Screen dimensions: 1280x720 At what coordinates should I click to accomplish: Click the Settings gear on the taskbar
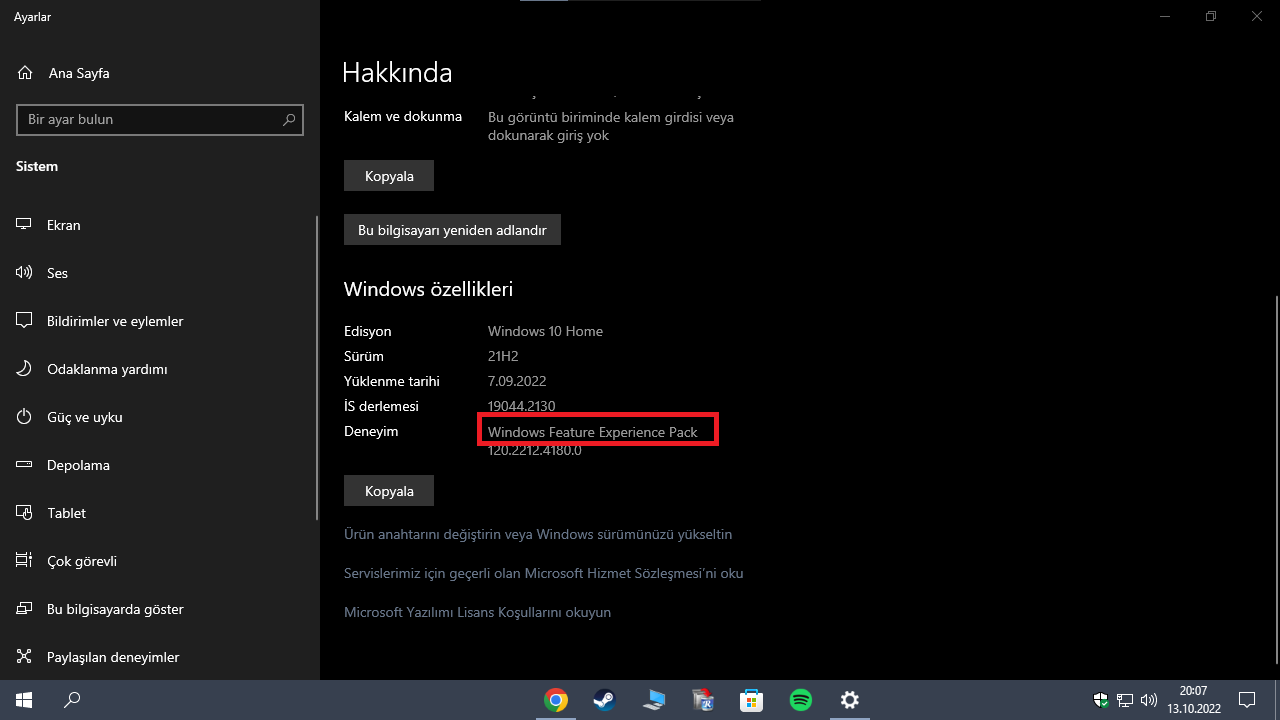[x=850, y=700]
